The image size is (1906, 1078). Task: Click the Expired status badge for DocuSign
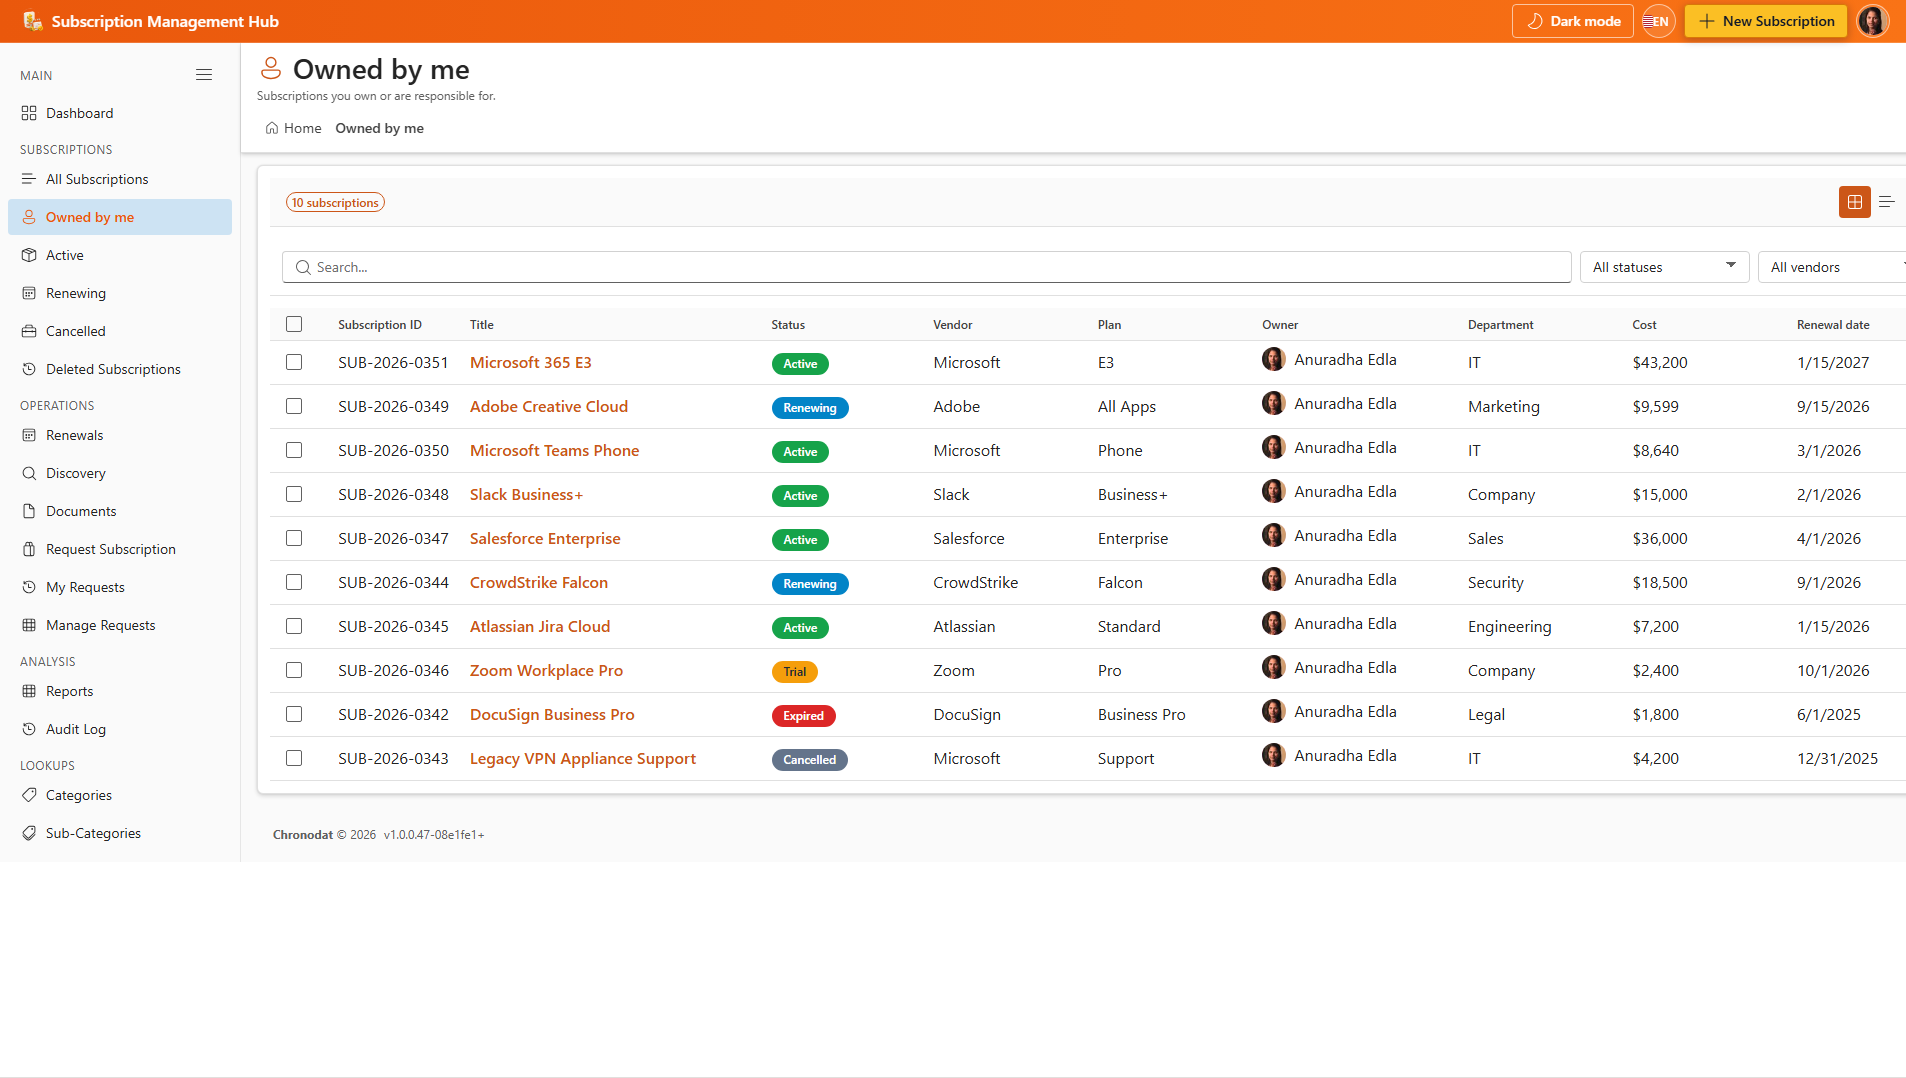803,716
